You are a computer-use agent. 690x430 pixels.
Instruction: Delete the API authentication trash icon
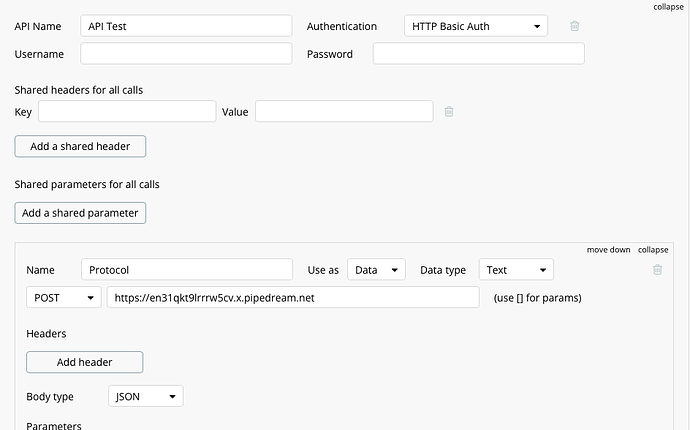pos(574,26)
